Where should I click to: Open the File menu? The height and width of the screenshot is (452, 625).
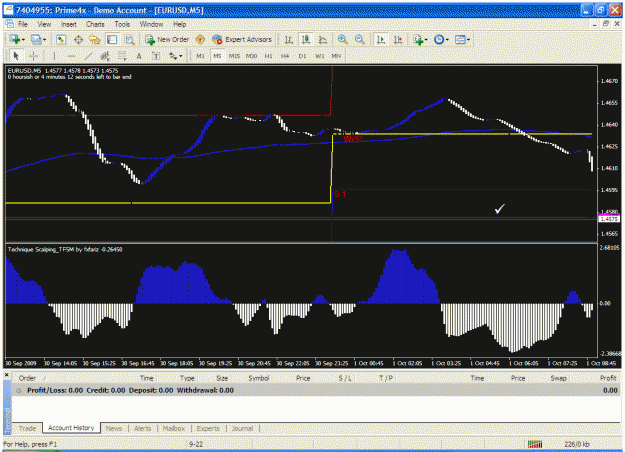pos(23,24)
